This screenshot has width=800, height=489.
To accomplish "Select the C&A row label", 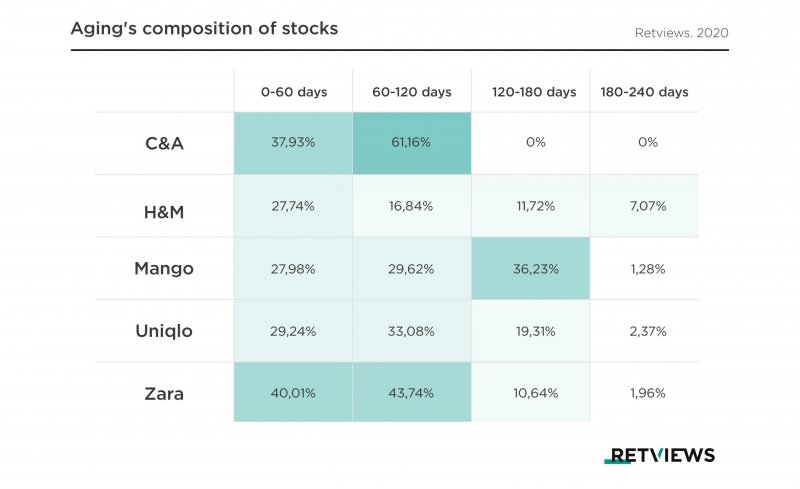I will point(165,143).
